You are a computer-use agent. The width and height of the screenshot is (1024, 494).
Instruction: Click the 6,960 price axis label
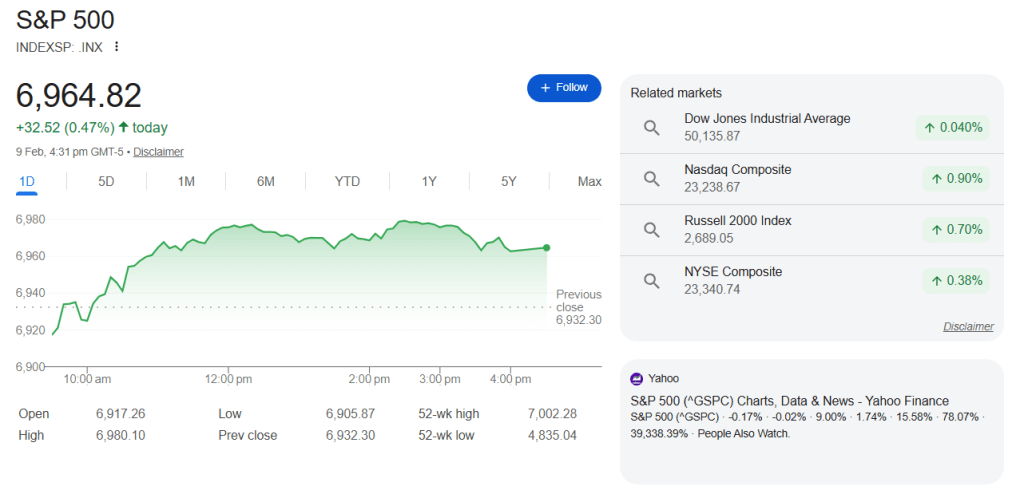tap(29, 256)
